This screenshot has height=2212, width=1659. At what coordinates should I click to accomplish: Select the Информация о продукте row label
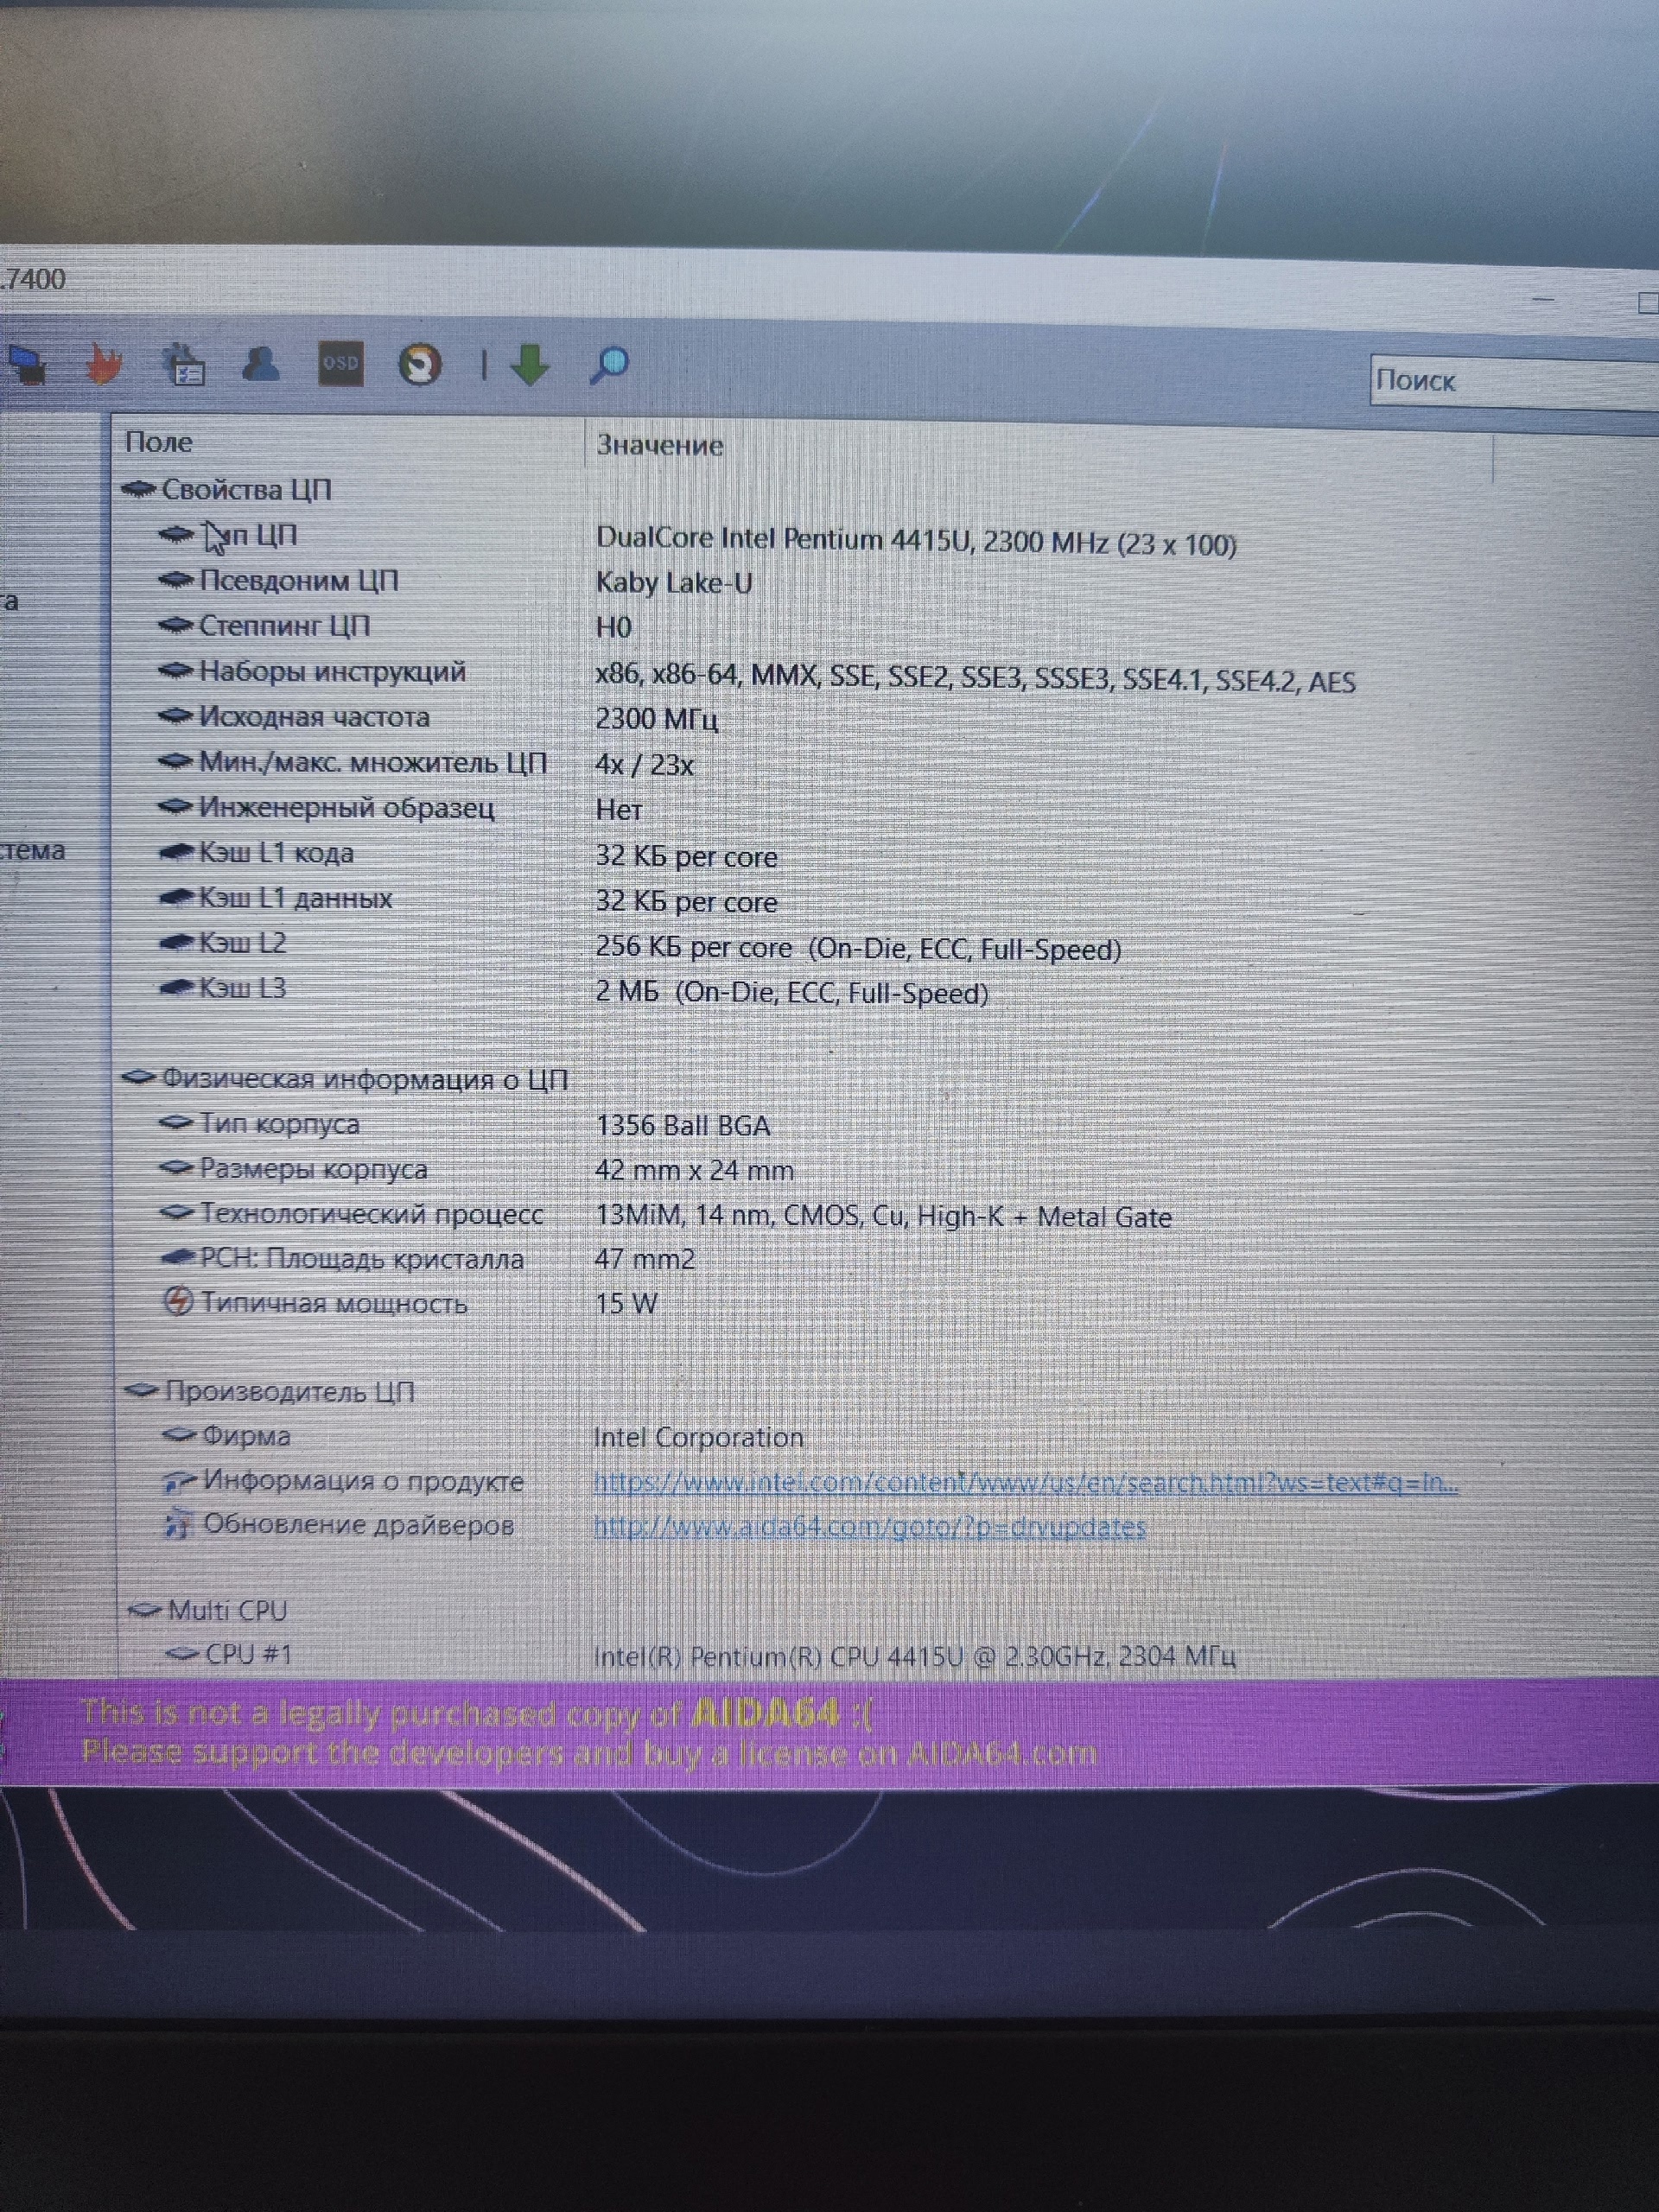363,1481
